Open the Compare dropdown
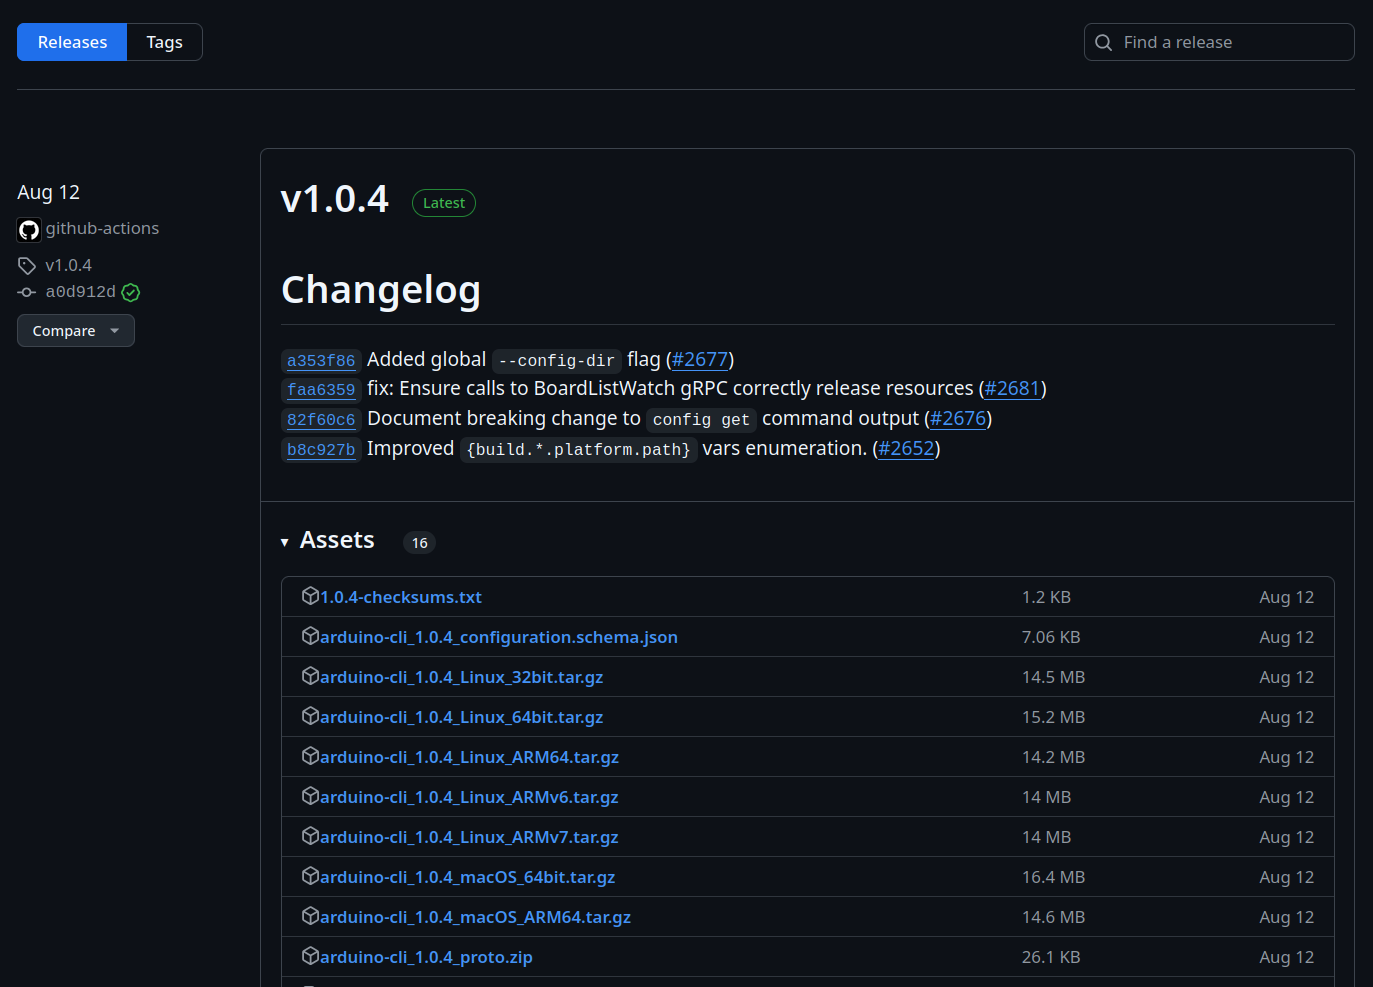The image size is (1373, 987). pos(76,331)
